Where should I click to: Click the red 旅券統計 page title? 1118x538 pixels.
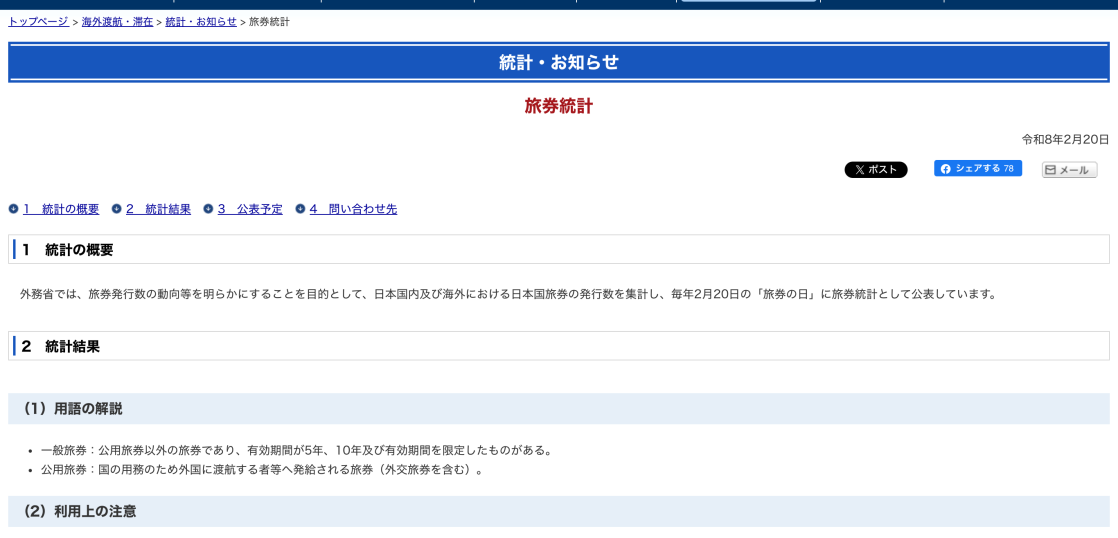pyautogui.click(x=558, y=106)
